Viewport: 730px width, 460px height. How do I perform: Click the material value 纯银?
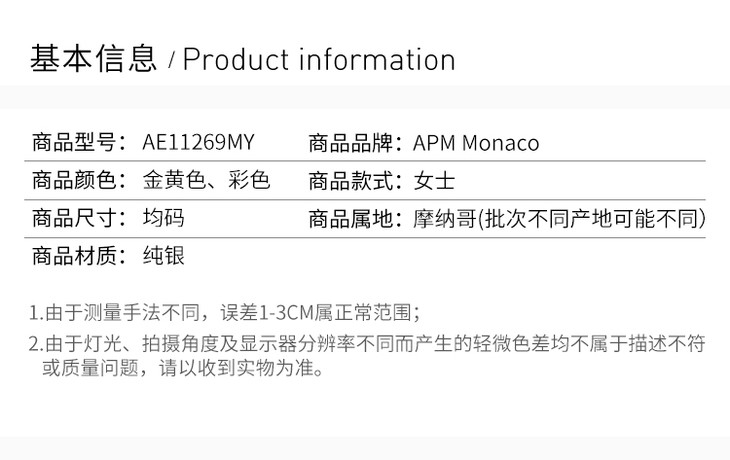pyautogui.click(x=164, y=256)
